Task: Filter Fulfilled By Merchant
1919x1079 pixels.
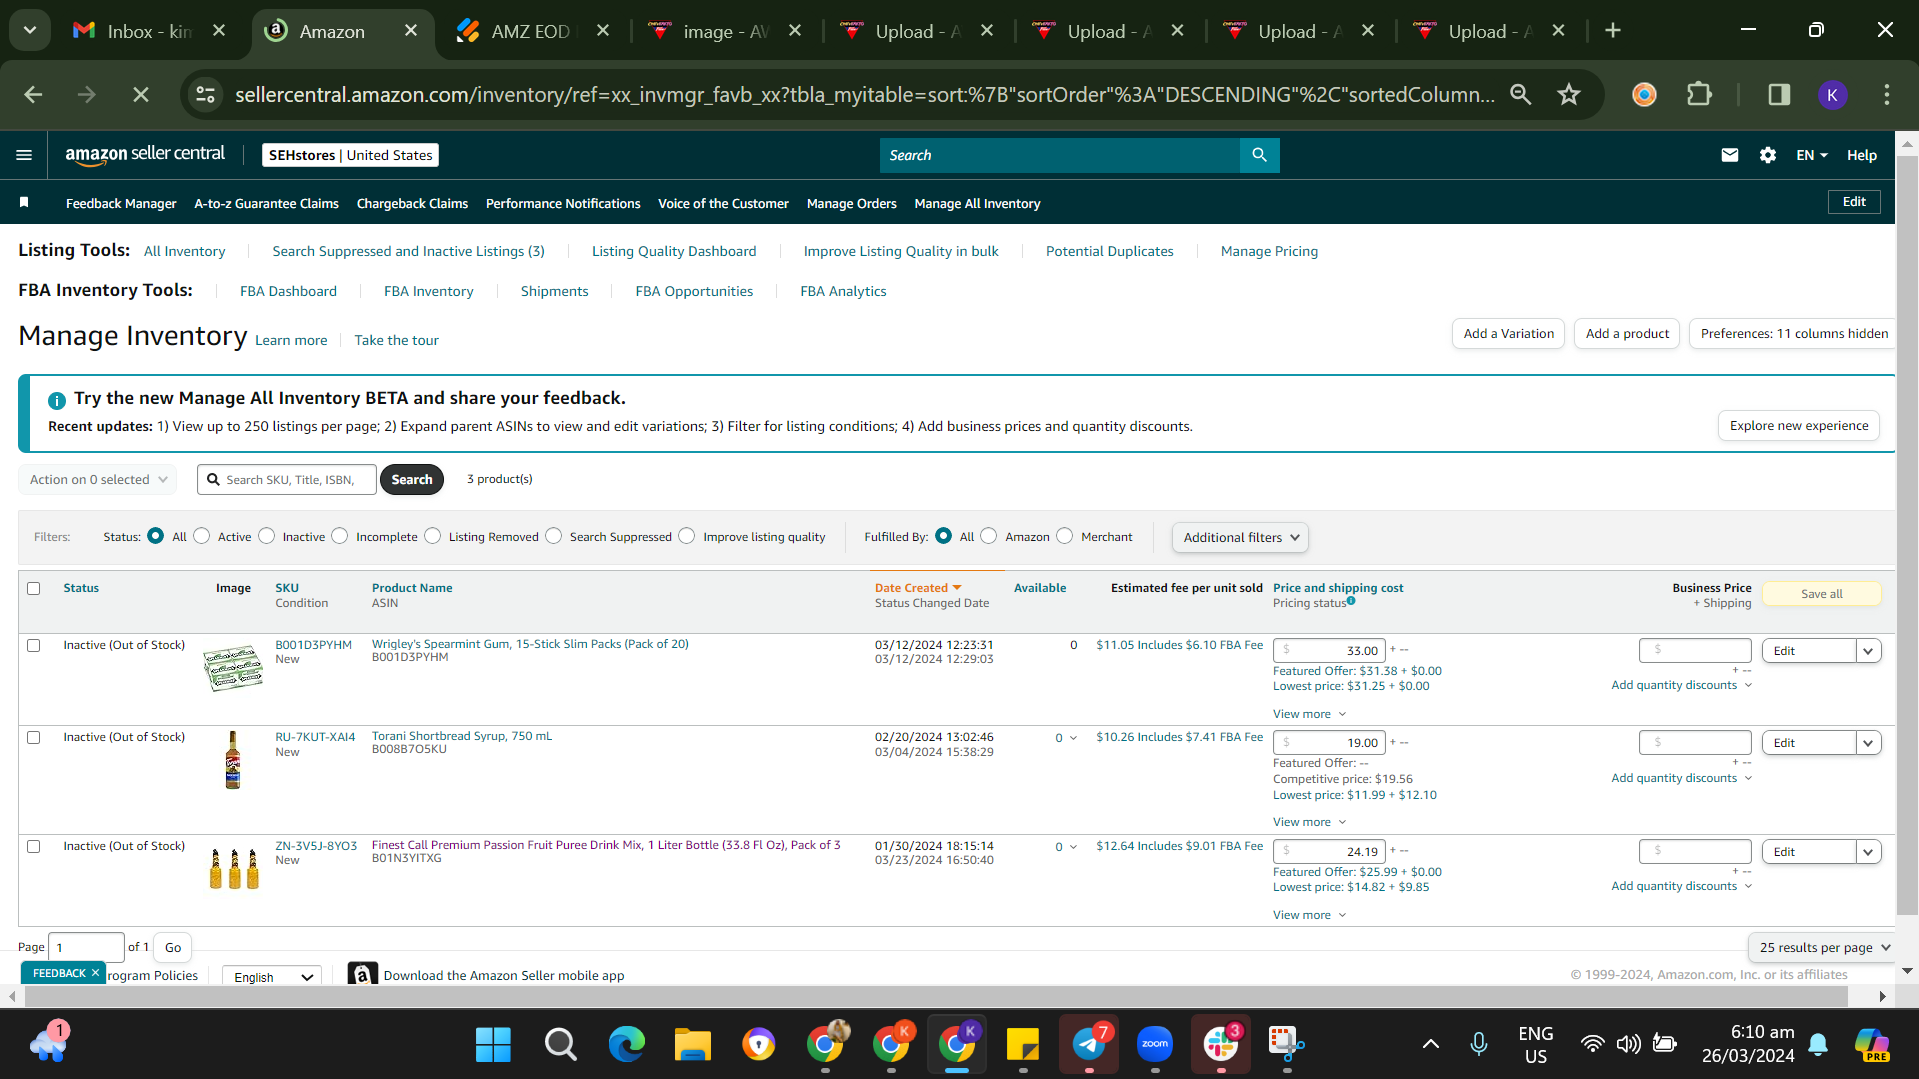Action: (x=1065, y=536)
